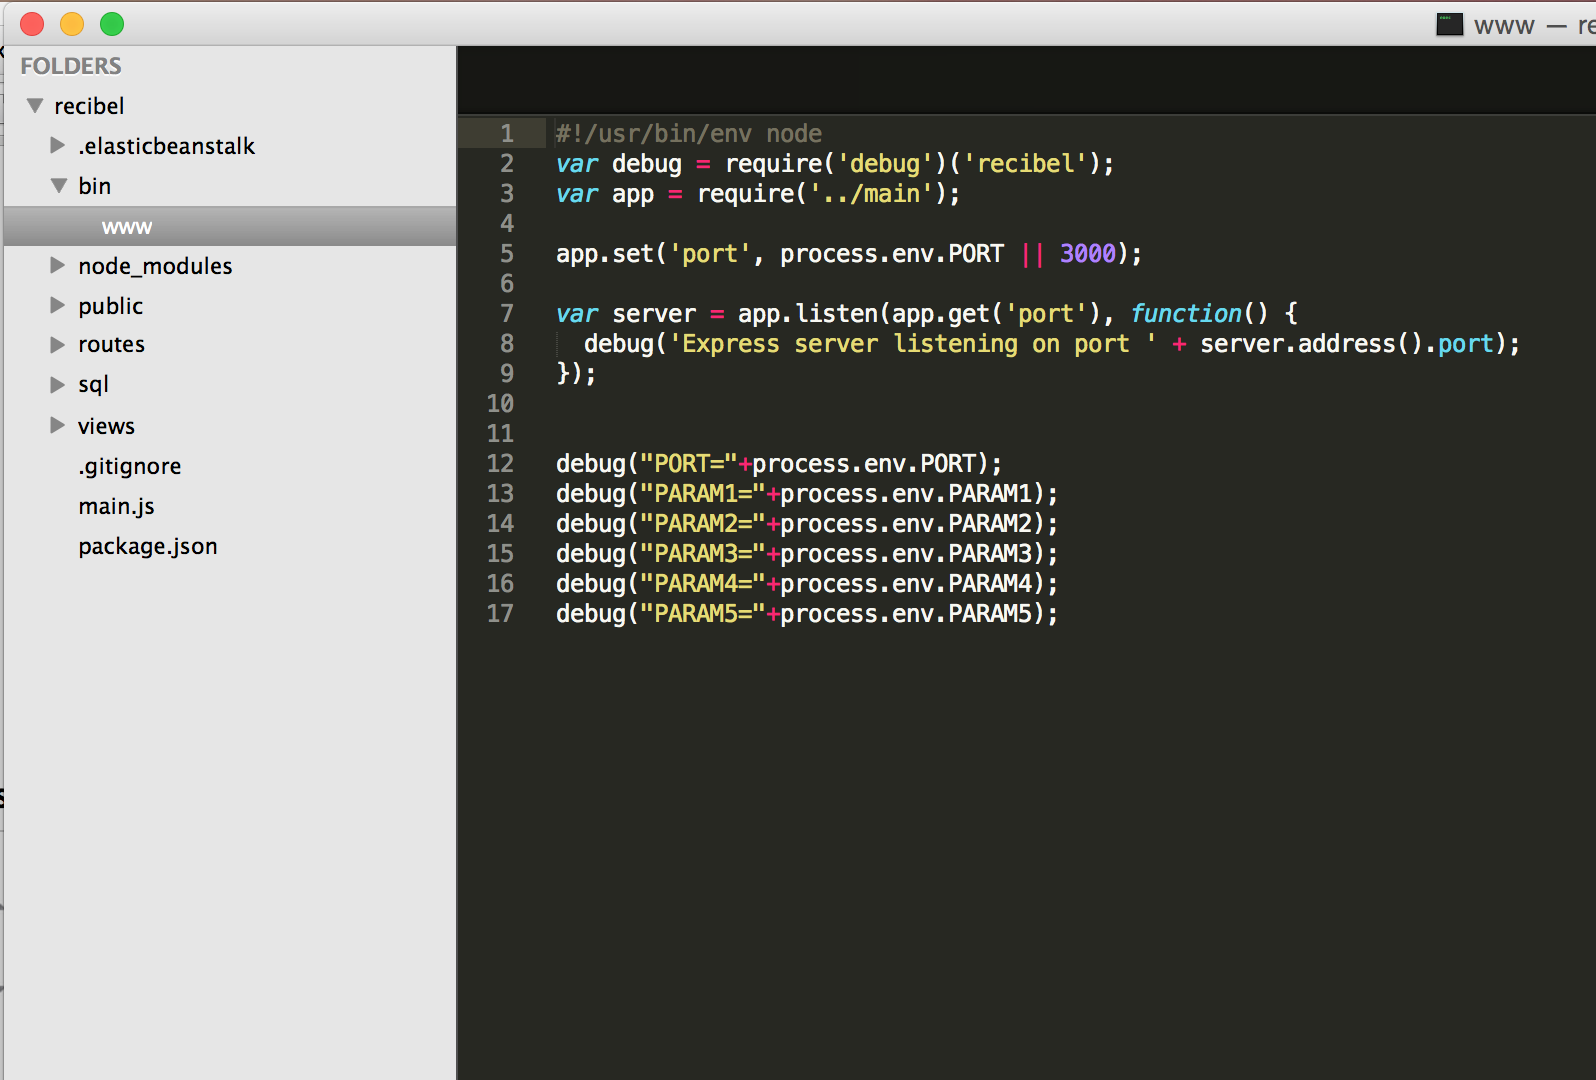The height and width of the screenshot is (1080, 1596).
Task: Expand the routes folder arrow
Action: coord(58,344)
